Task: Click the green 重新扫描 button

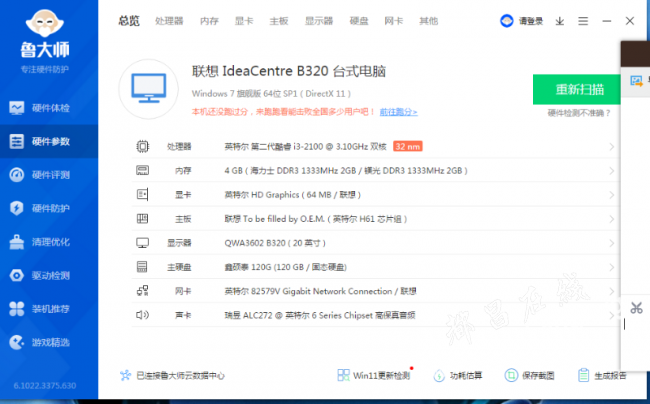Action: pyautogui.click(x=577, y=89)
